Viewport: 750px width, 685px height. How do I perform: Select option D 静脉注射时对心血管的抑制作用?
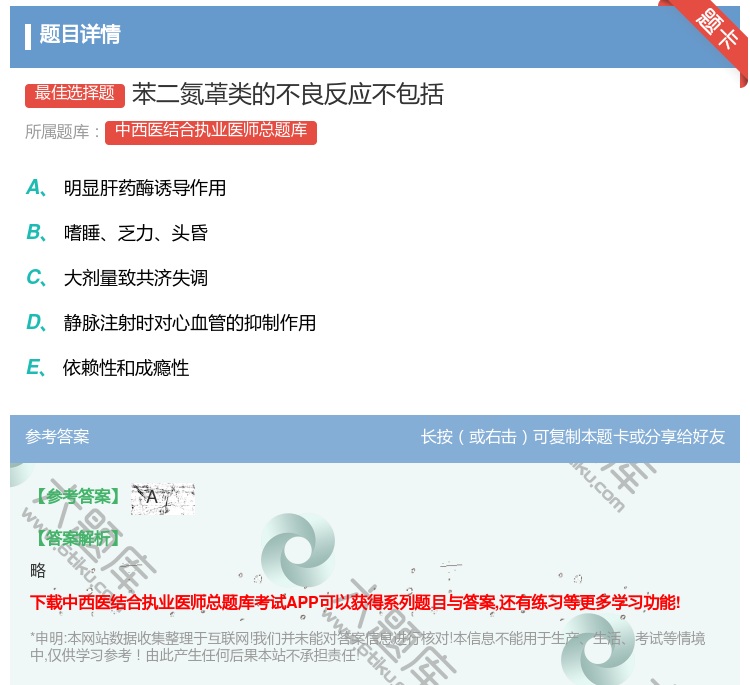(x=171, y=323)
